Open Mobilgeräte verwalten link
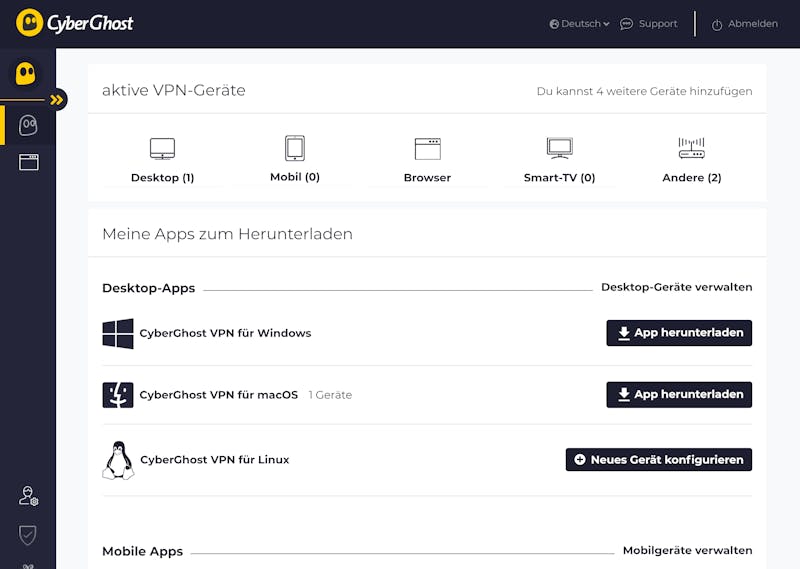This screenshot has height=569, width=800. 687,551
